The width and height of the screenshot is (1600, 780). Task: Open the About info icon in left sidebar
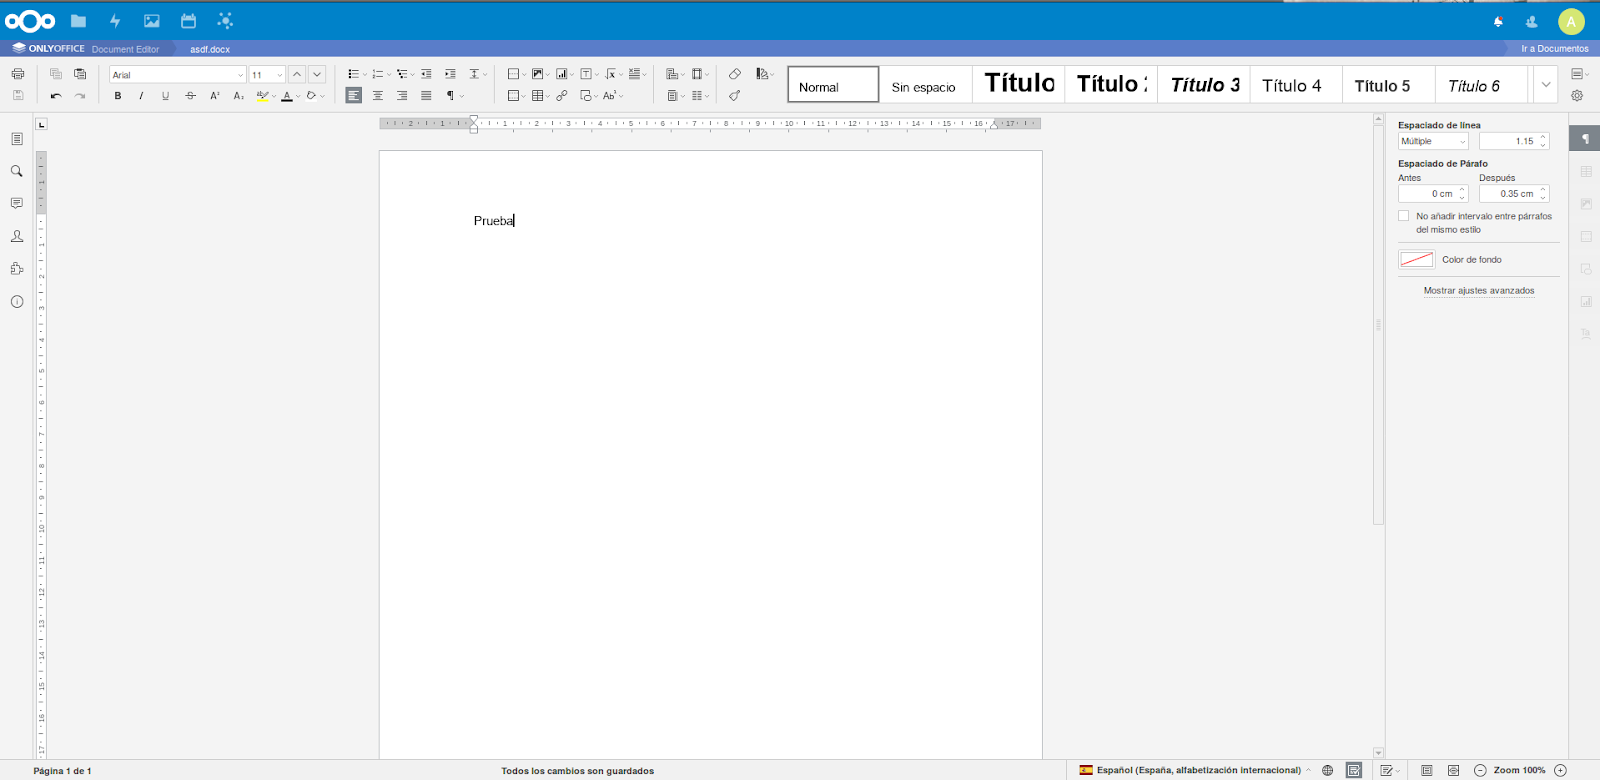point(17,301)
